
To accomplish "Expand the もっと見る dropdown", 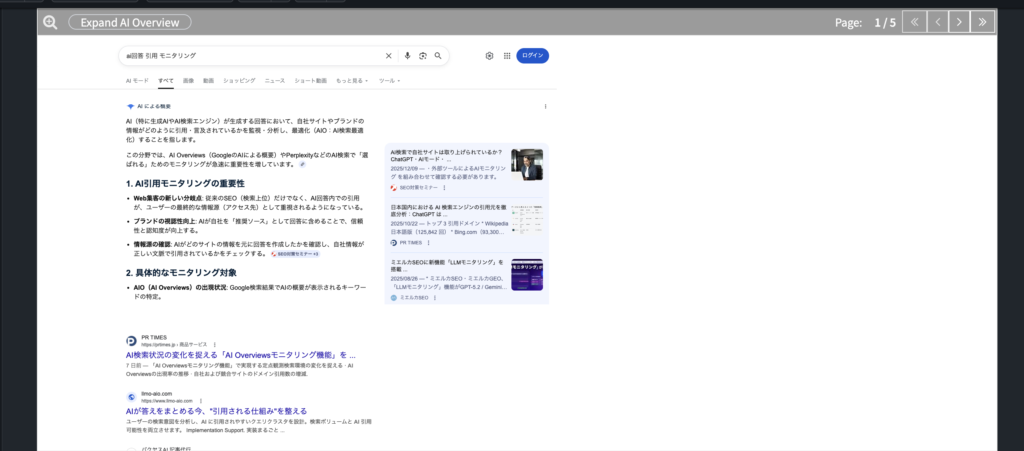I will (x=352, y=80).
